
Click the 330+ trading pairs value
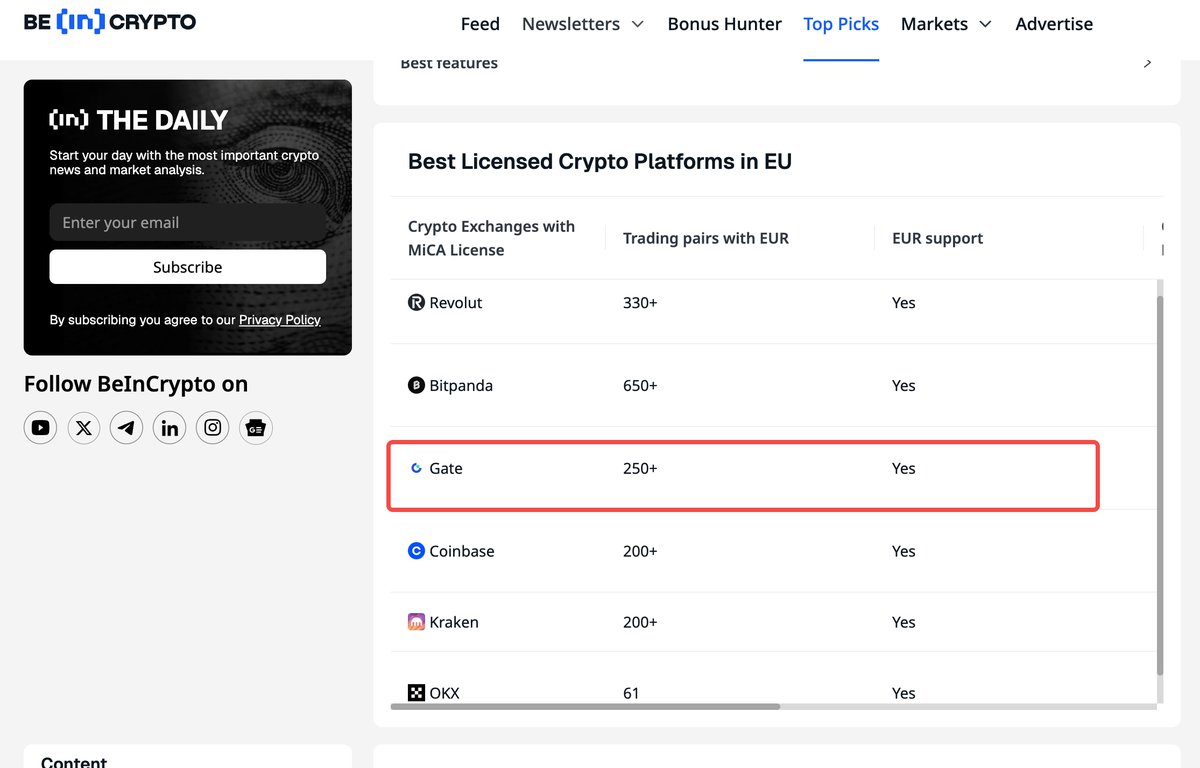point(640,303)
